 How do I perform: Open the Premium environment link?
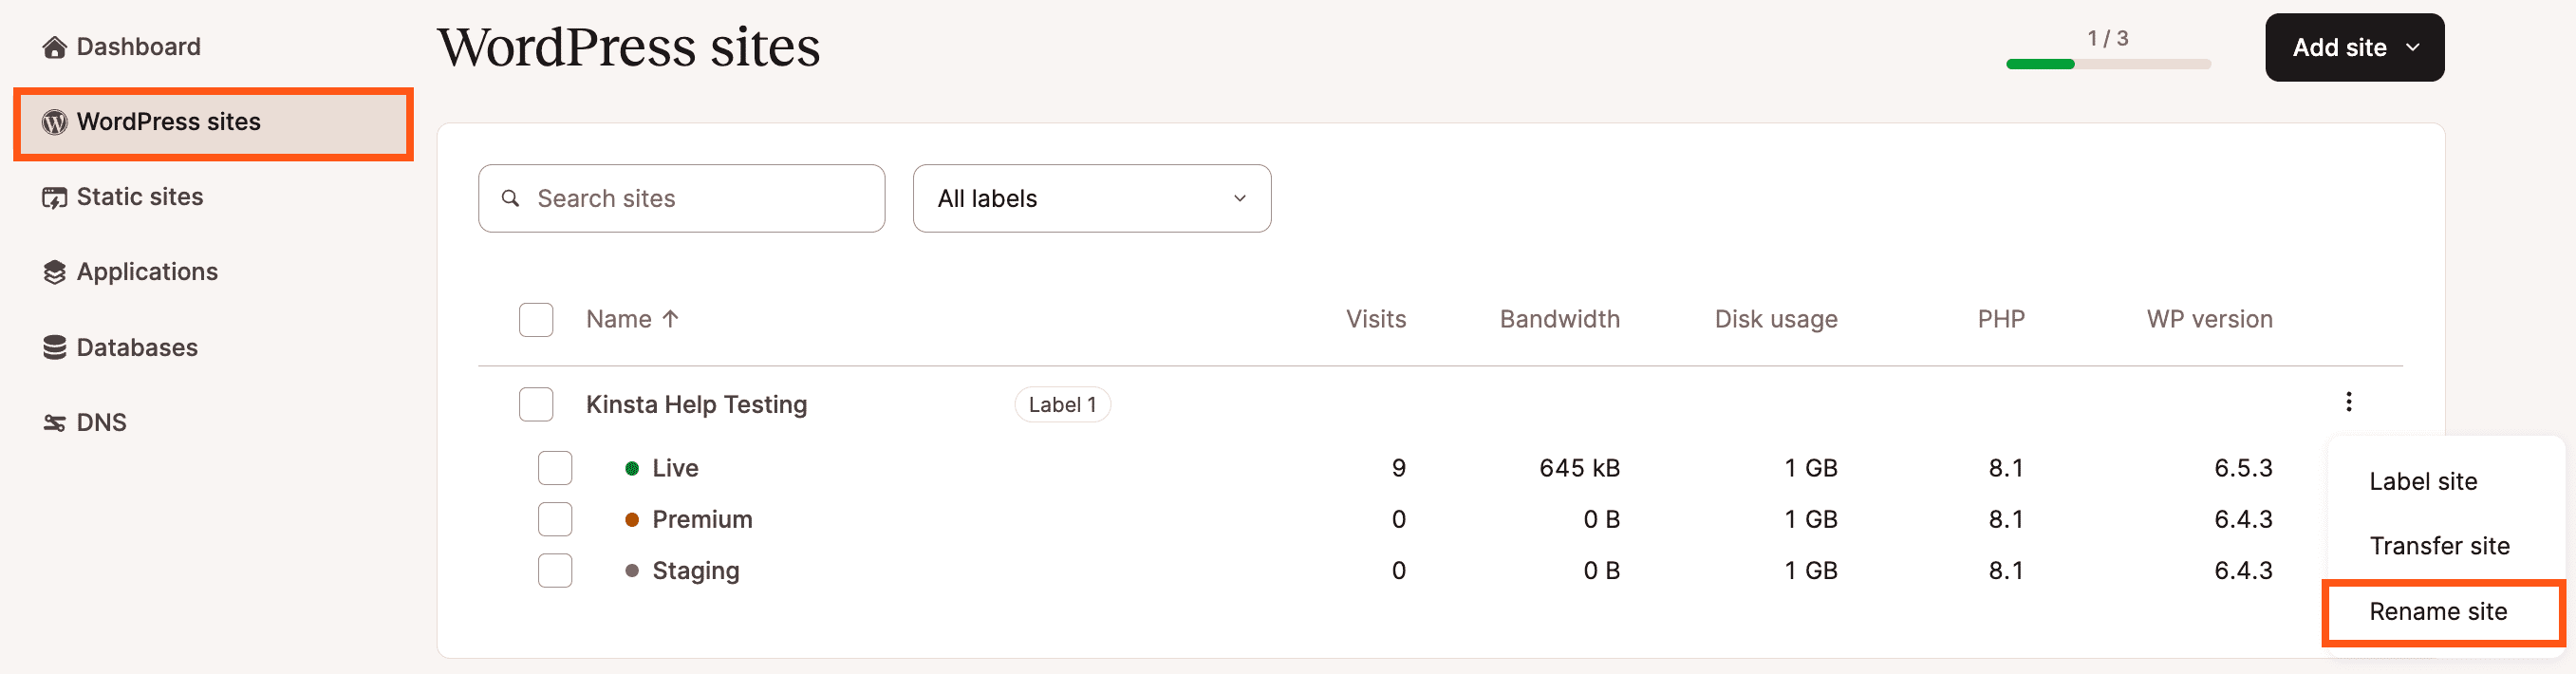pyautogui.click(x=702, y=520)
